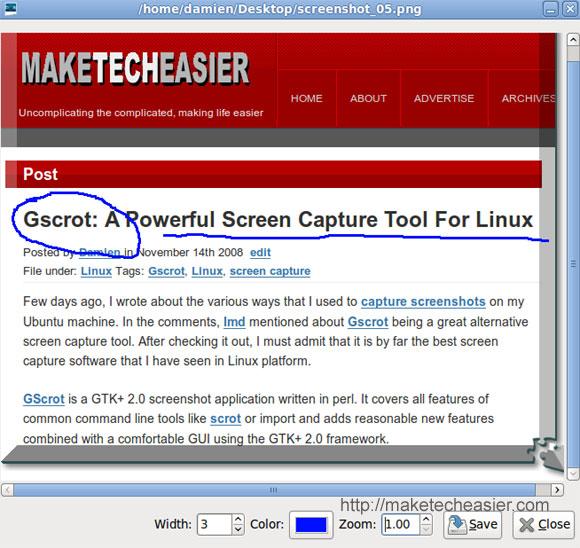Follow the GScrot link starting second paragraph
Viewport: 580px width, 548px height.
coord(44,399)
